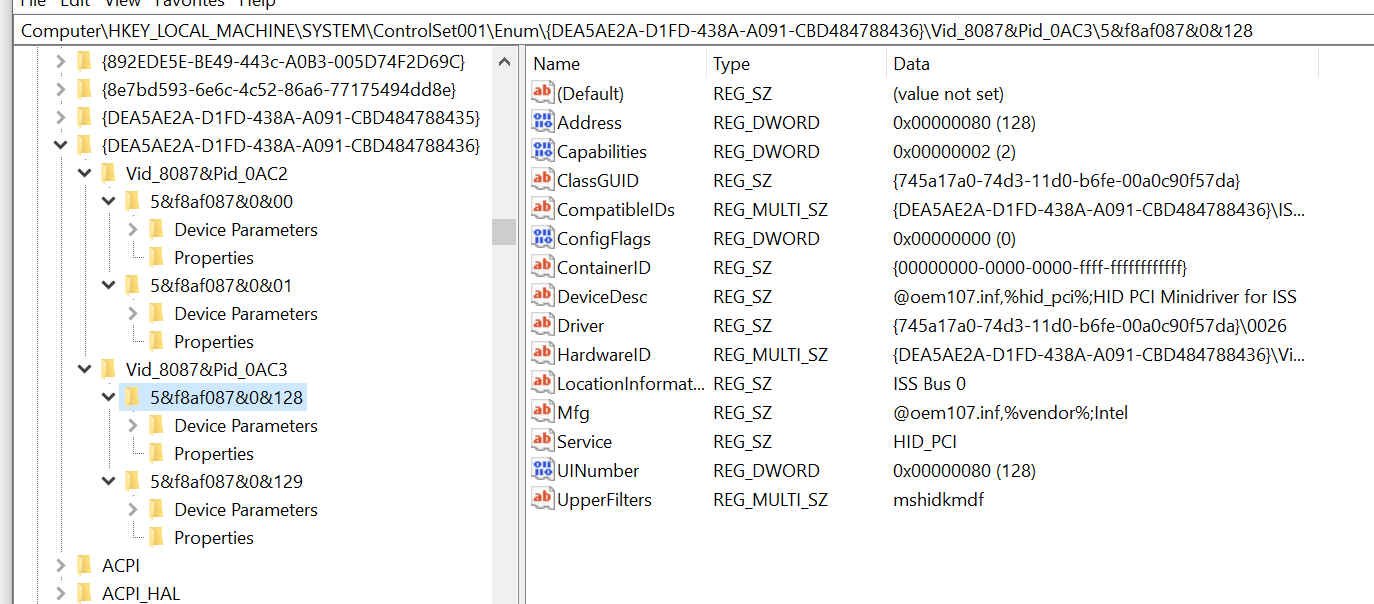Select Properties label under 5&f8af087&0&128
This screenshot has height=604, width=1374.
[x=214, y=453]
